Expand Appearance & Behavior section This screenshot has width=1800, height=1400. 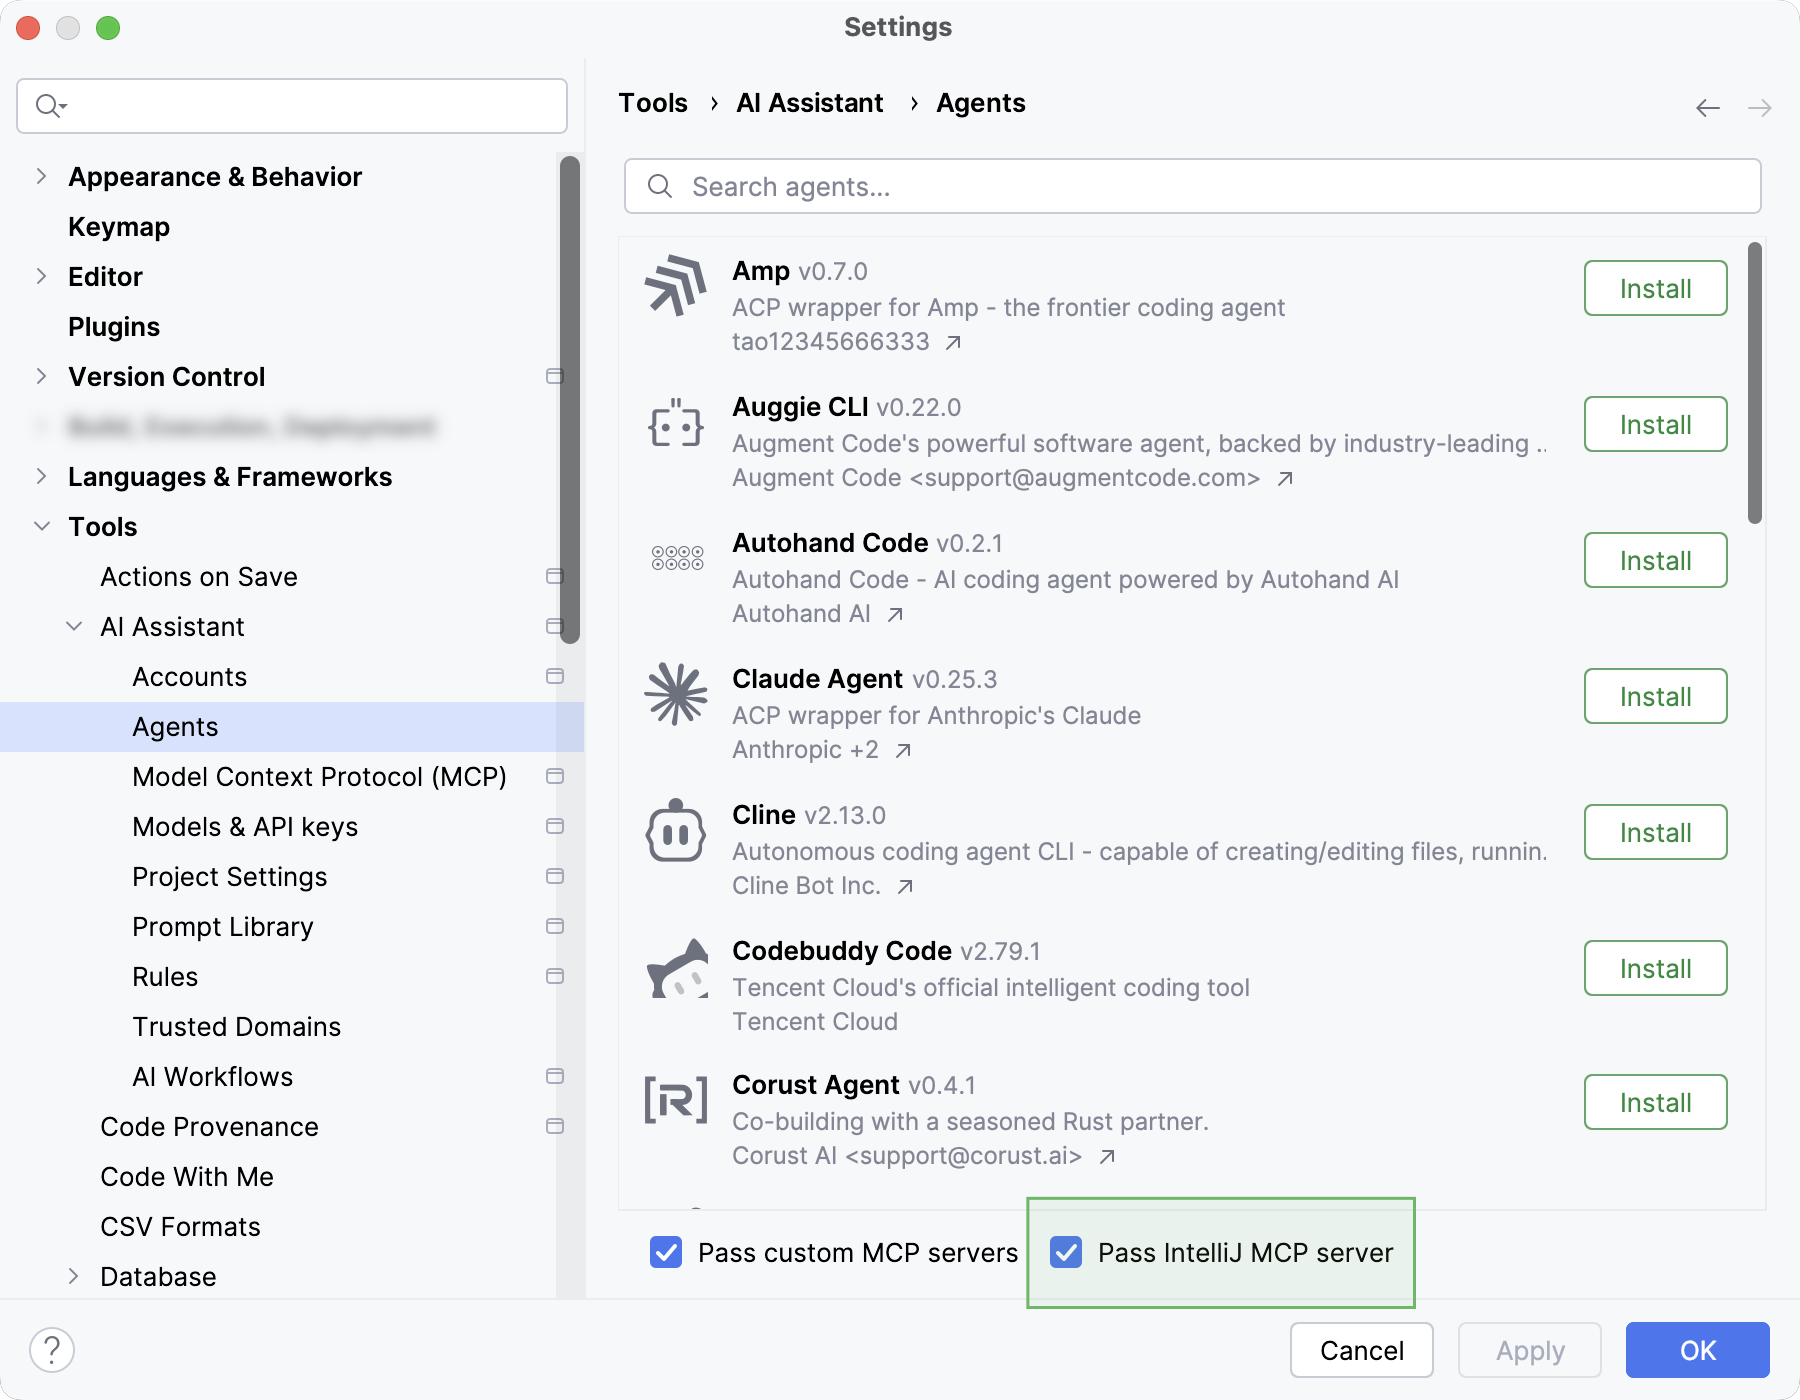tap(41, 176)
